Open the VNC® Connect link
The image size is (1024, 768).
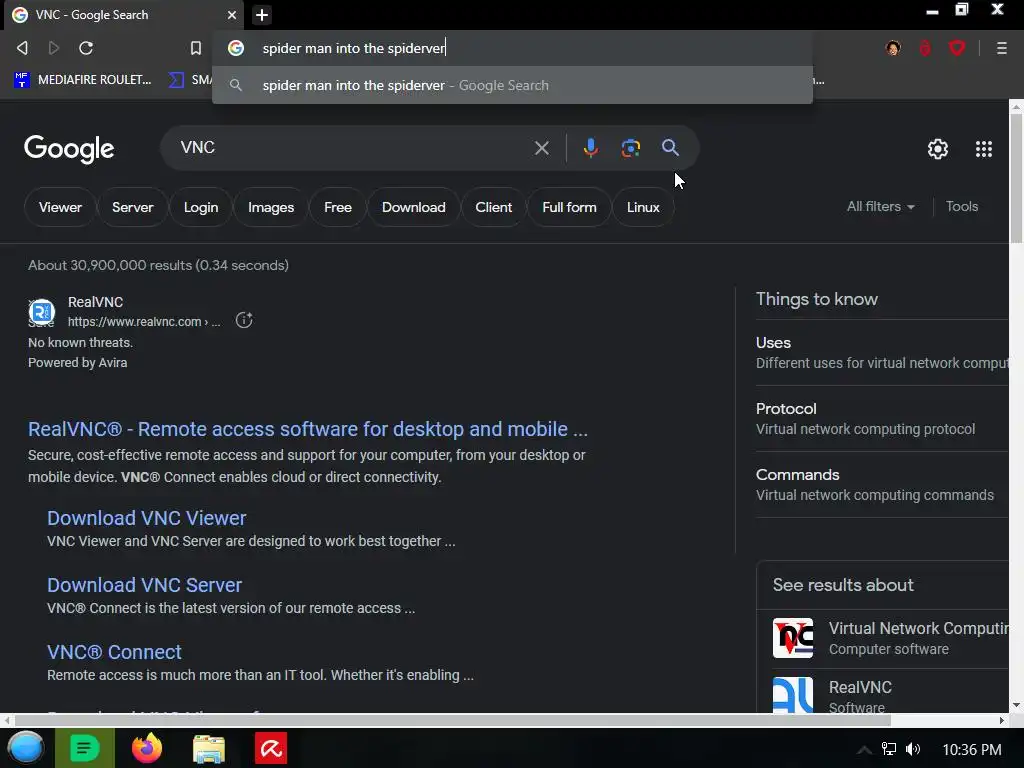tap(114, 652)
